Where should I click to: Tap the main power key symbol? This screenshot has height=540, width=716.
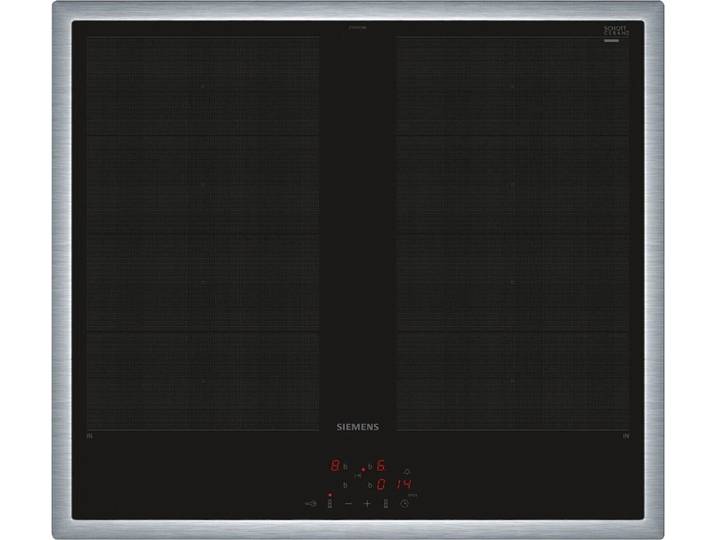pyautogui.click(x=311, y=504)
